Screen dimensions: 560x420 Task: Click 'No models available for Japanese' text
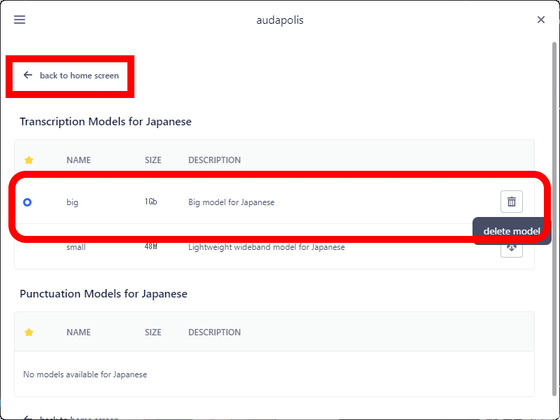pyautogui.click(x=85, y=374)
